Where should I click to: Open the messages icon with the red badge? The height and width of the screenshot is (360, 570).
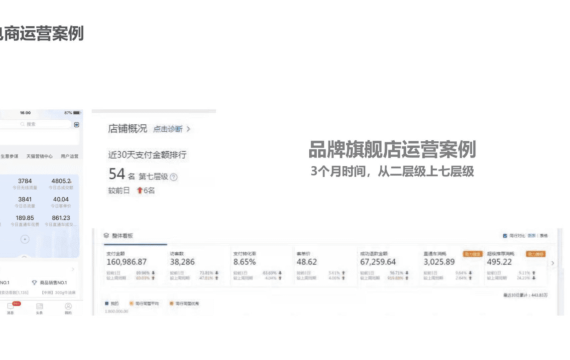click(11, 306)
